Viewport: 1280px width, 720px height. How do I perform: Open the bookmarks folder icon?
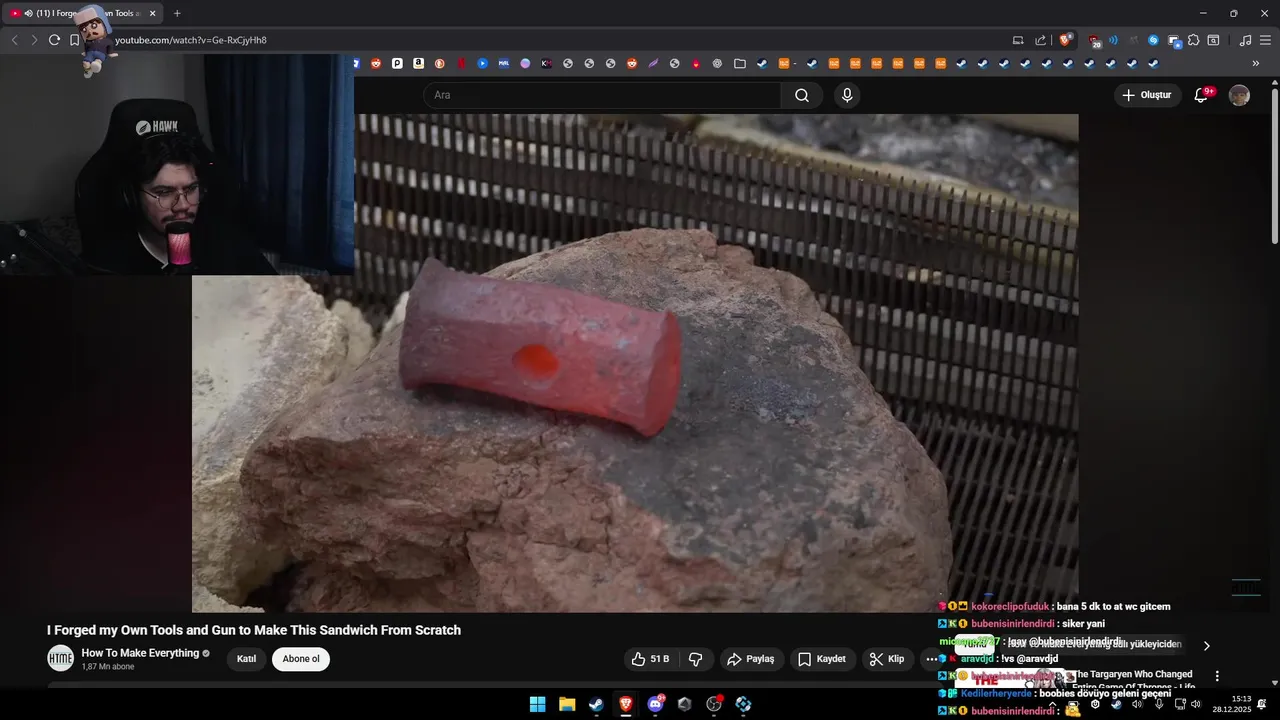(x=740, y=63)
